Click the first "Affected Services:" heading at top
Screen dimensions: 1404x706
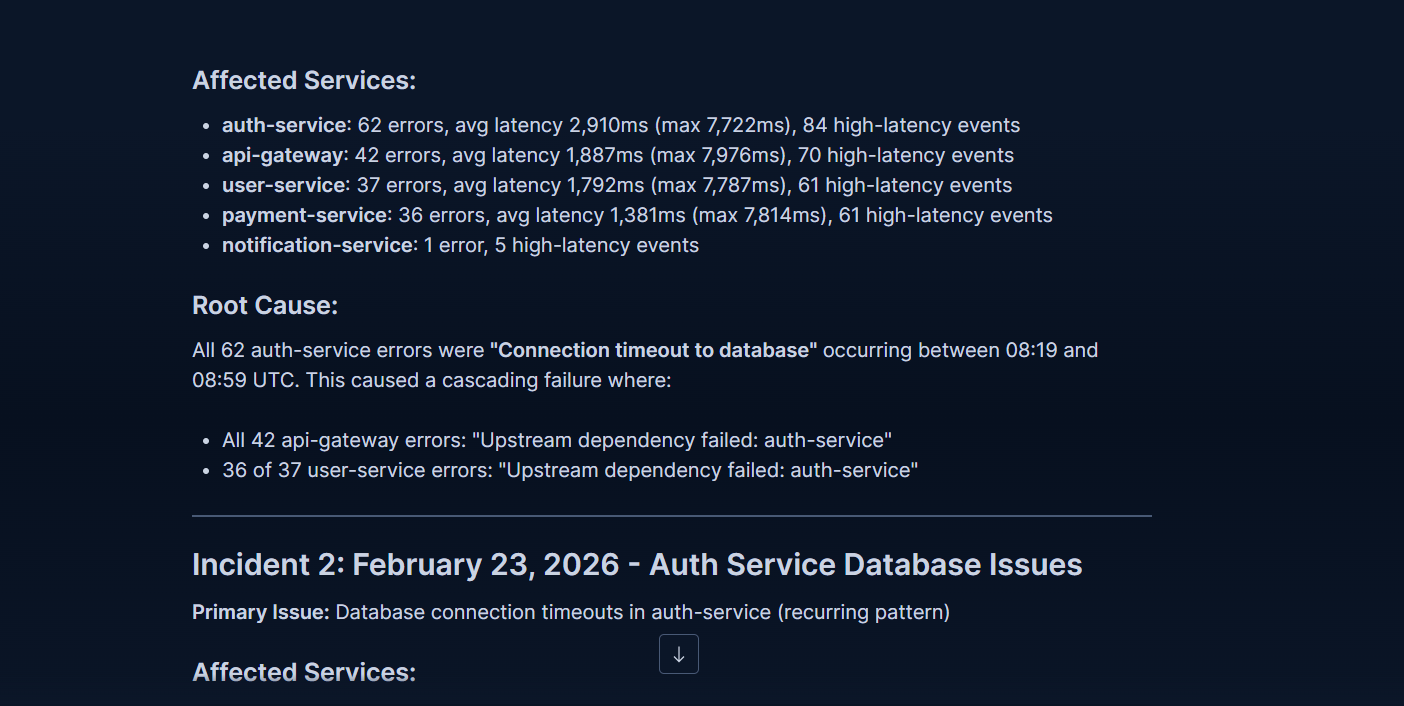(x=304, y=81)
